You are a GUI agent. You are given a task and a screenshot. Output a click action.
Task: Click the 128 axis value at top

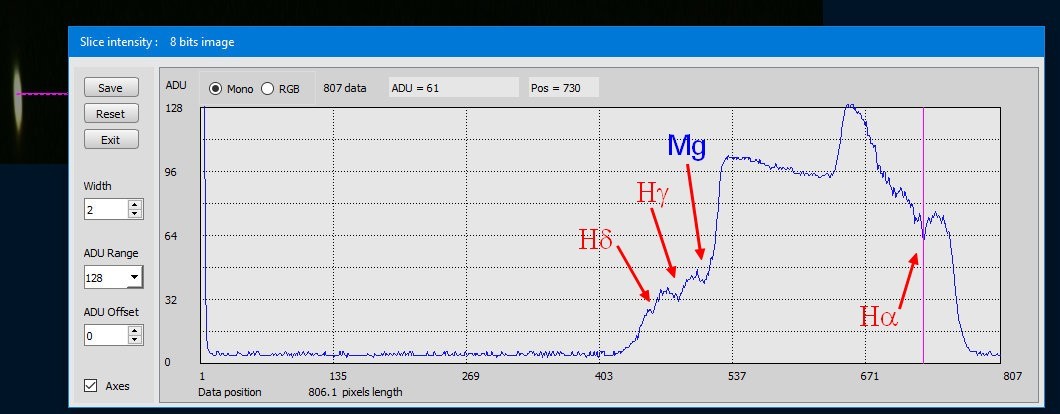click(x=174, y=108)
